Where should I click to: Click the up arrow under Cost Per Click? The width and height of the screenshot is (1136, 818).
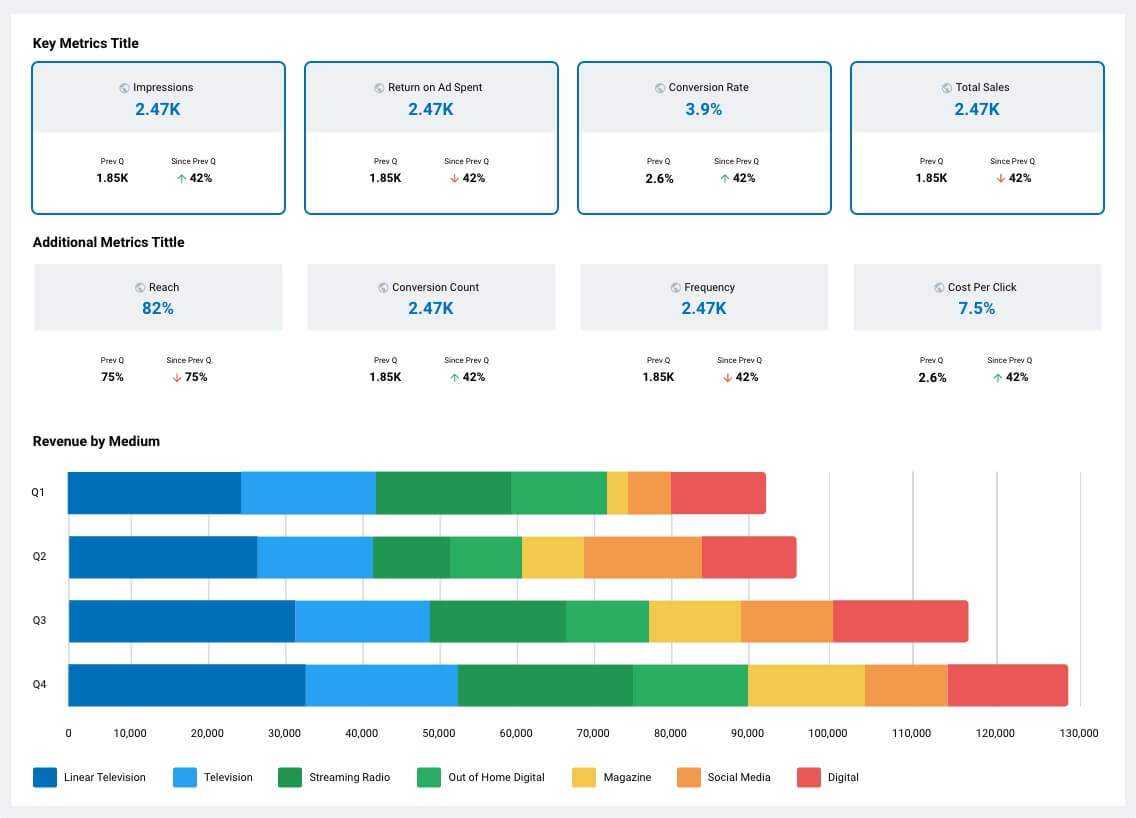tap(998, 377)
